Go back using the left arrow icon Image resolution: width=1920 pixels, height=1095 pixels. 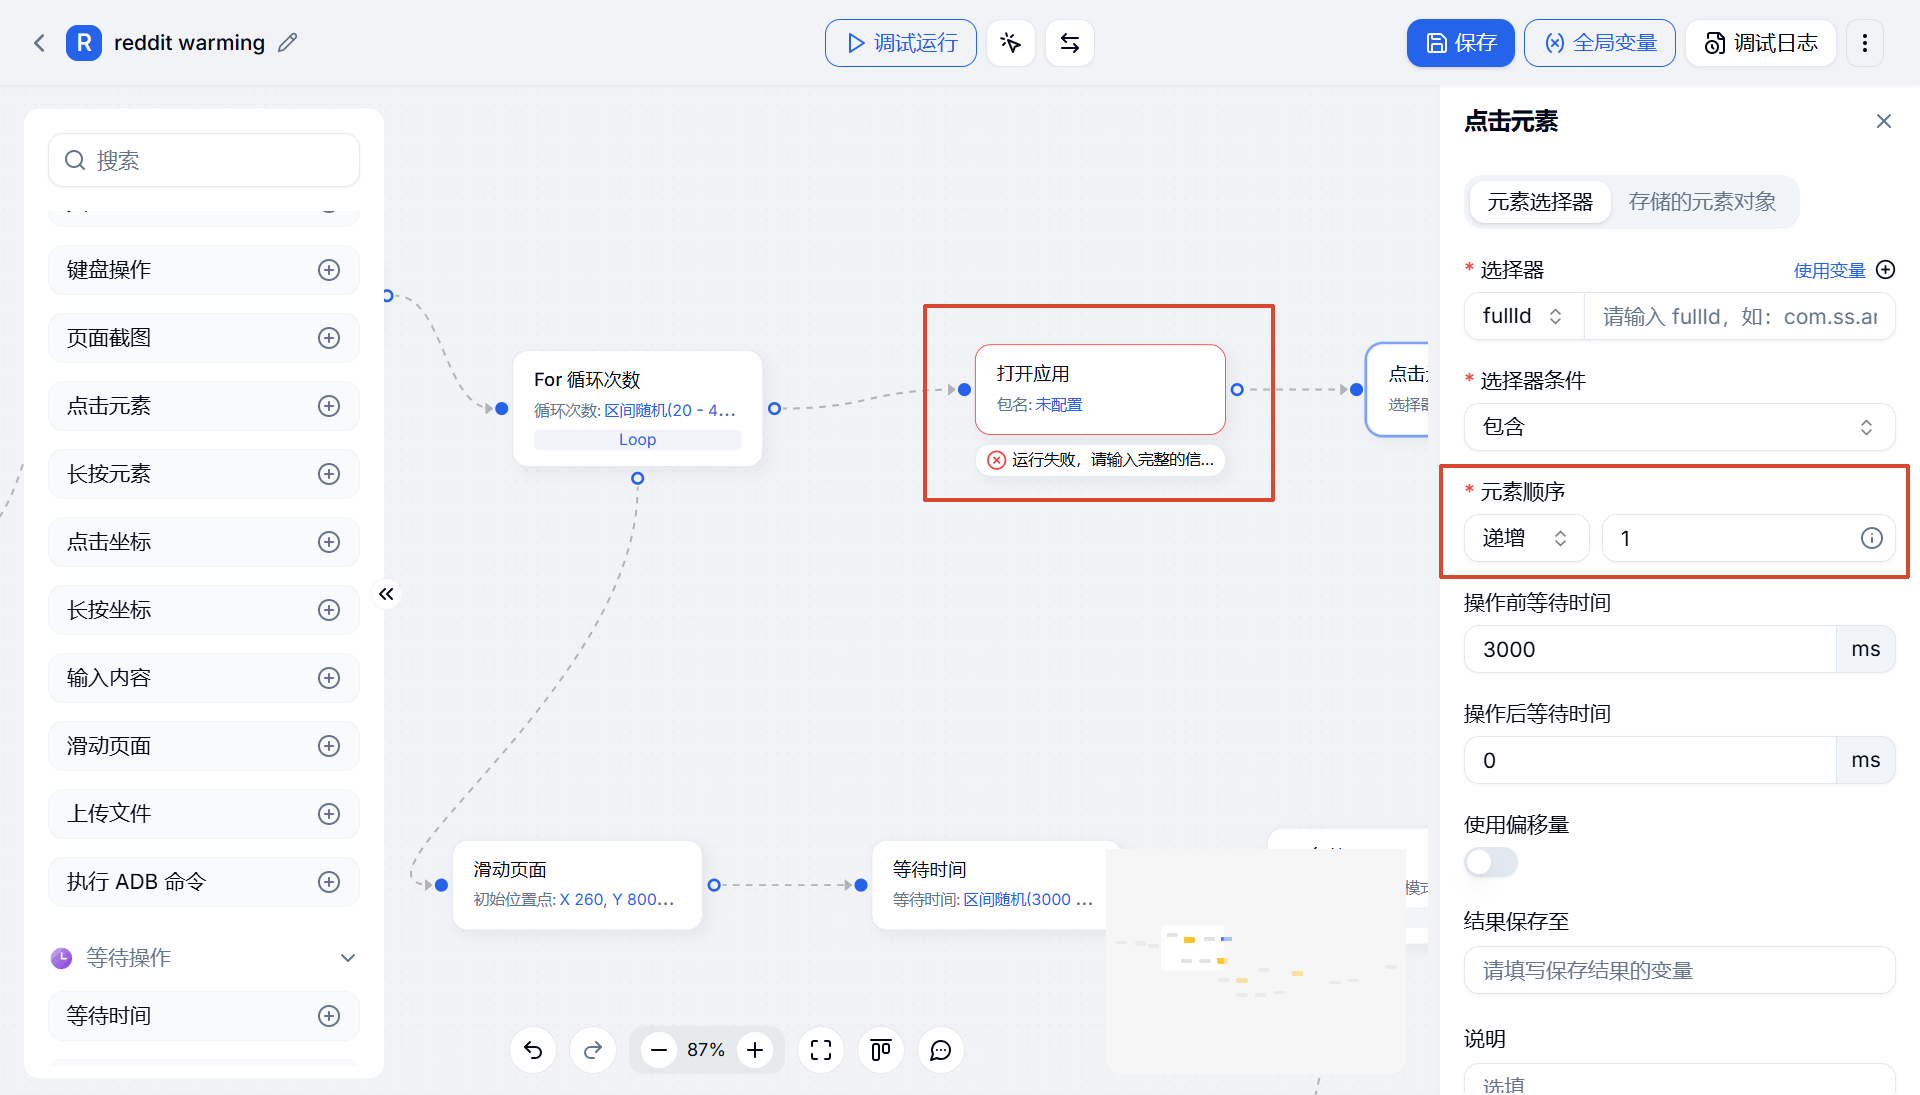point(39,43)
